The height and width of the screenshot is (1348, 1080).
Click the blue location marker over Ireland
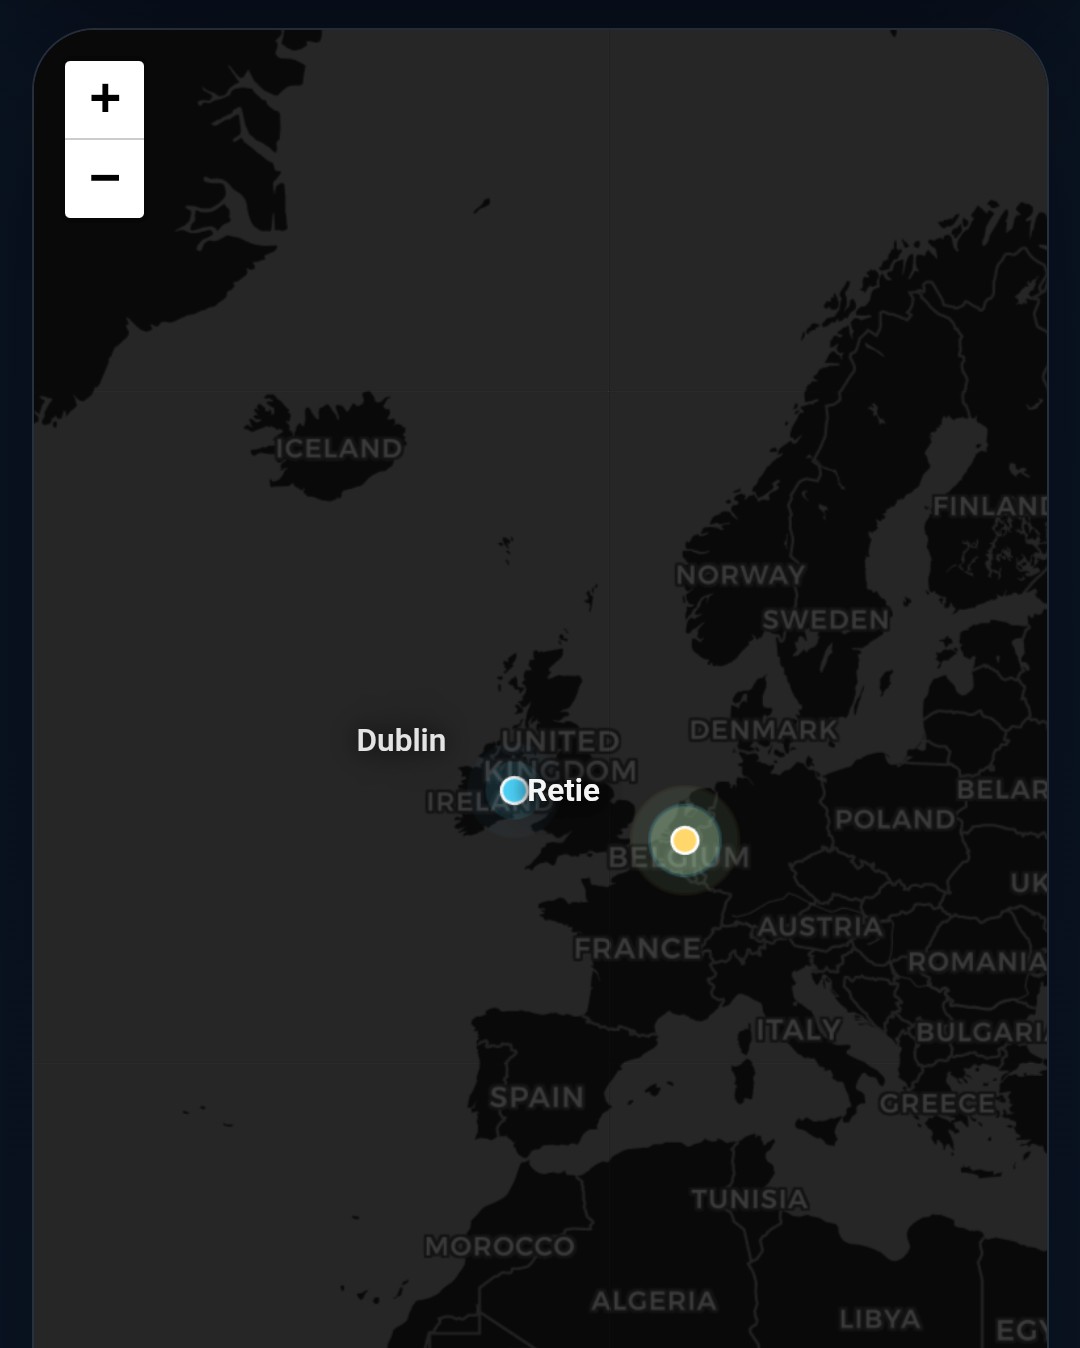514,791
